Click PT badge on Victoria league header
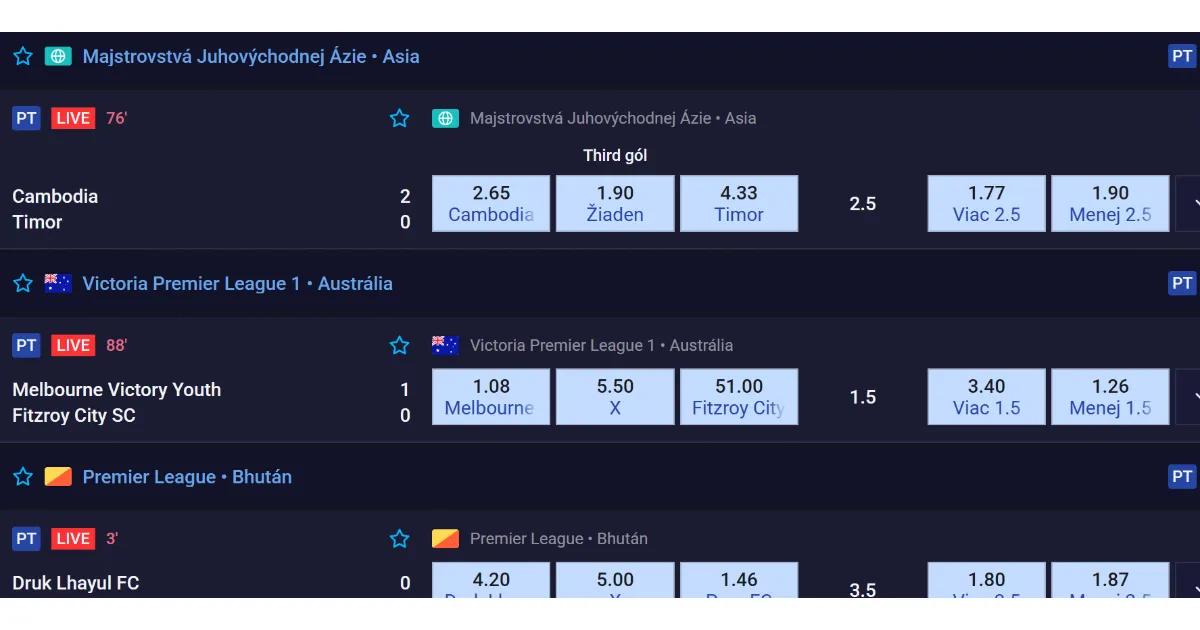The width and height of the screenshot is (1200, 630). [1182, 283]
